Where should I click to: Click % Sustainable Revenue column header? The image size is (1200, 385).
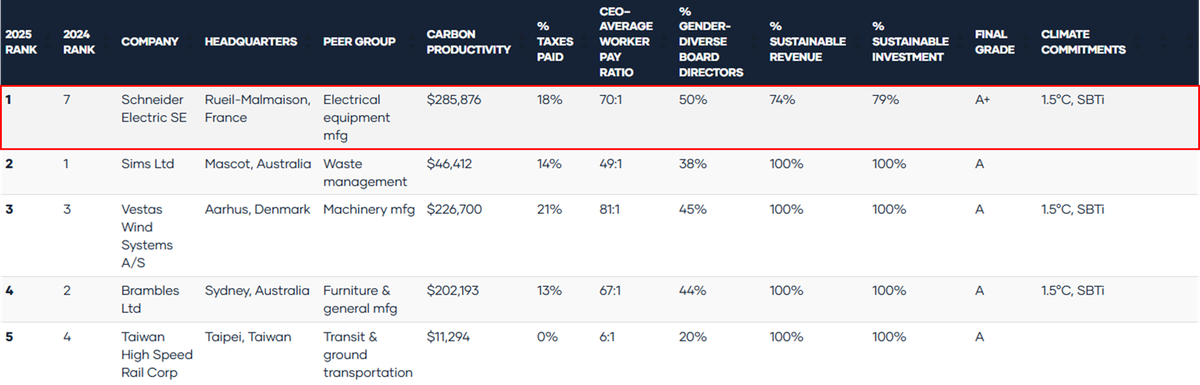808,41
